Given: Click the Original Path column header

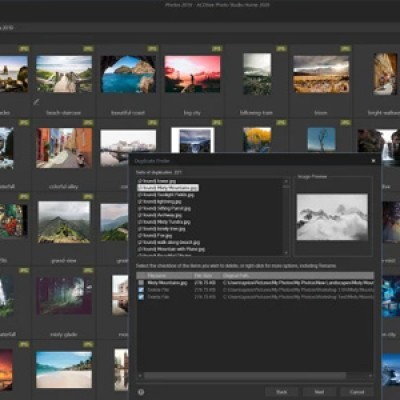Looking at the screenshot, I should (x=297, y=276).
